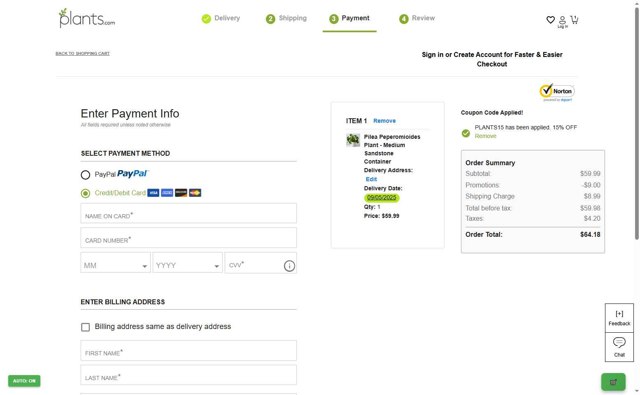Click the Total before tax $59.98 value
The height and width of the screenshot is (395, 640).
coord(590,209)
